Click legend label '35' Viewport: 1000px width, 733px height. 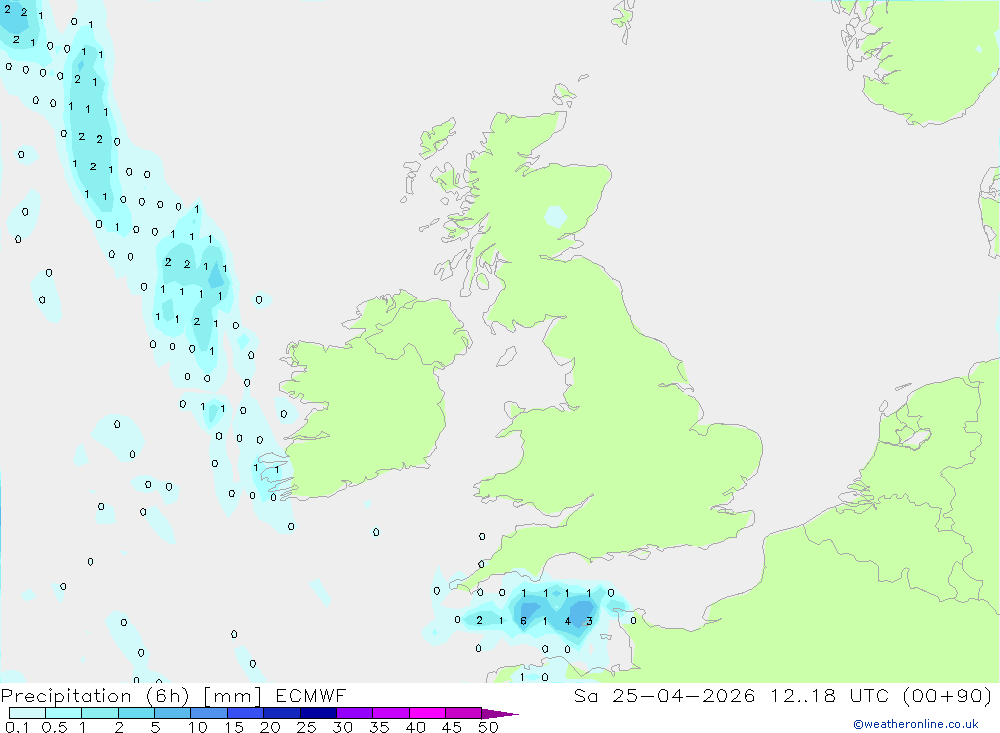coord(379,727)
